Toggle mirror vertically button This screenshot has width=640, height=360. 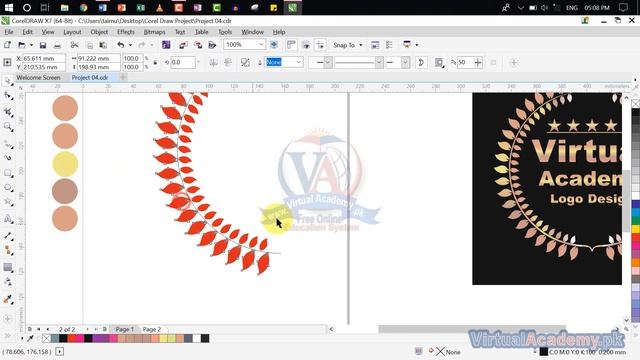point(228,62)
